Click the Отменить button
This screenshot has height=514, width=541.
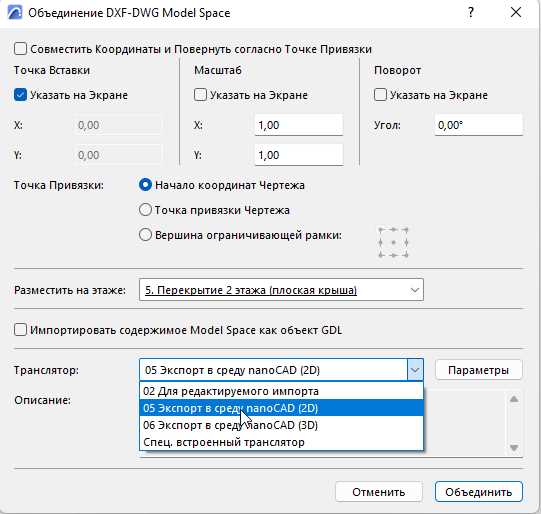tap(378, 492)
